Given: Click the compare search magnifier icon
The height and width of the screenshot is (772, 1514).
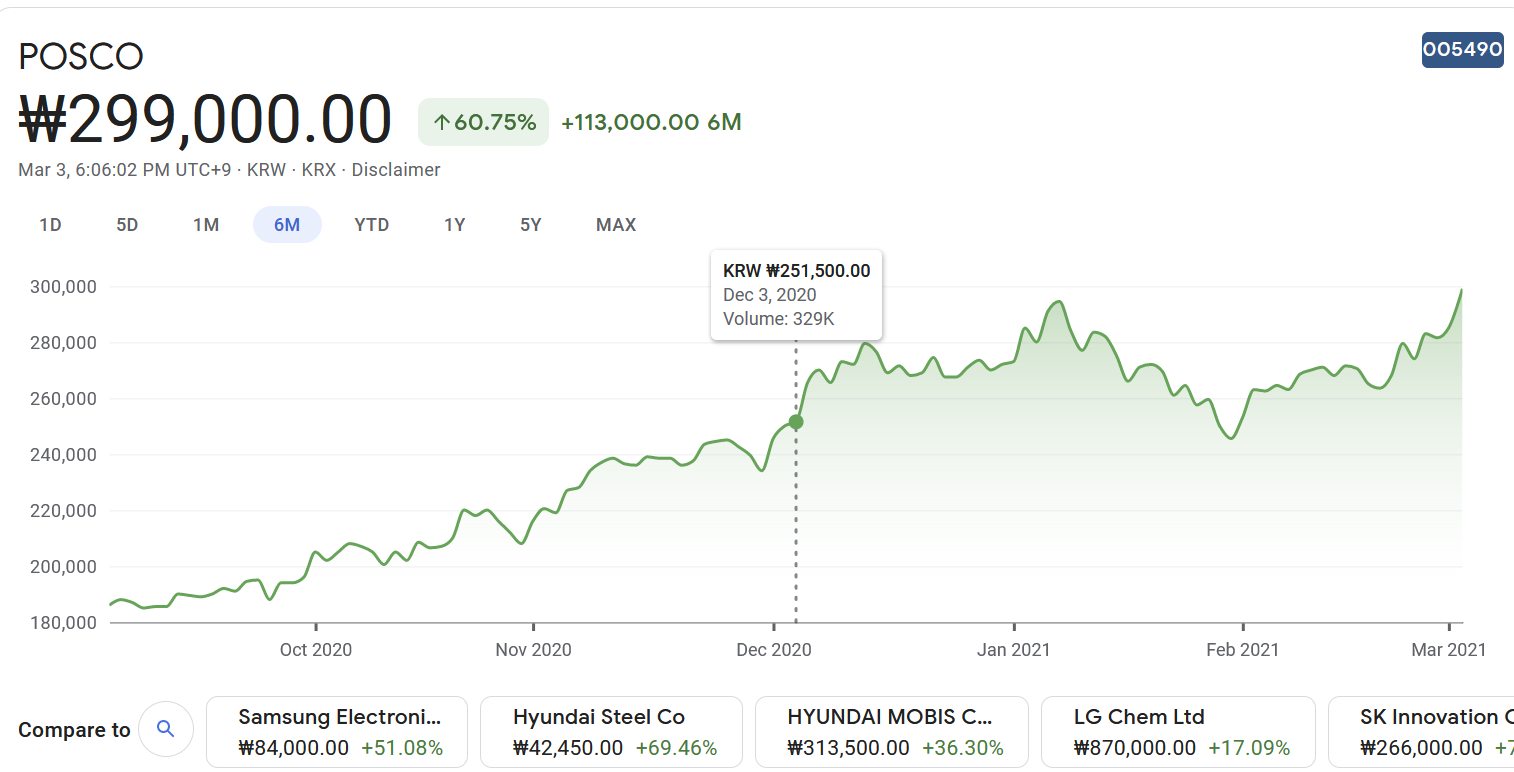Looking at the screenshot, I should click(166, 729).
